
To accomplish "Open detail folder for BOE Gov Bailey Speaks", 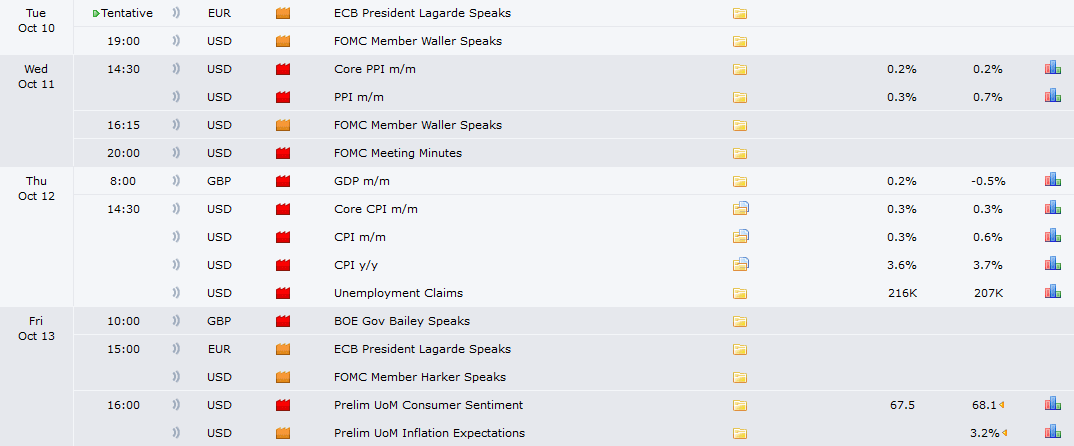I will coord(740,321).
